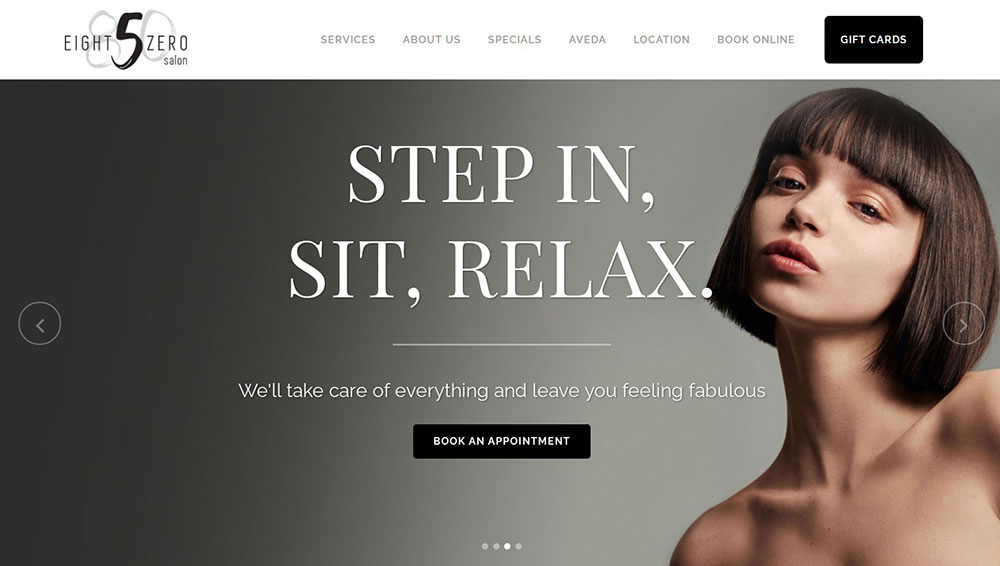Click the active third carousel dot
This screenshot has width=1000, height=566.
coord(507,546)
